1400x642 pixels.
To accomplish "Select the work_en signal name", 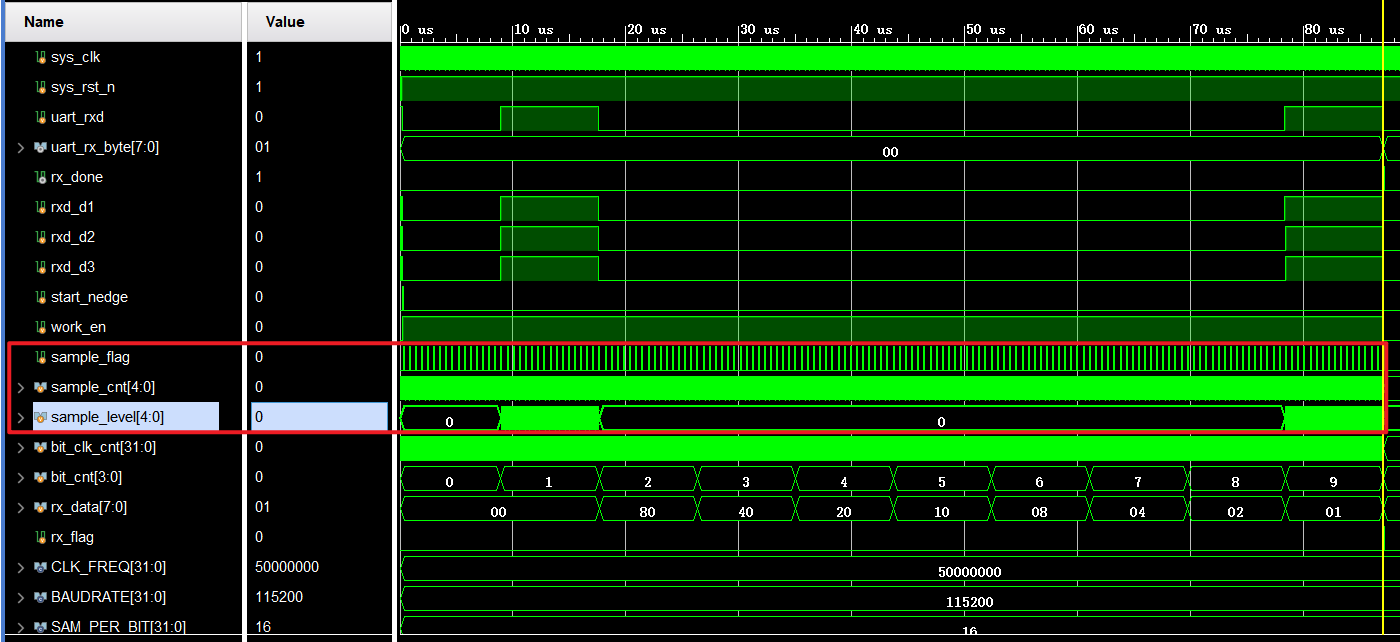I will (78, 327).
